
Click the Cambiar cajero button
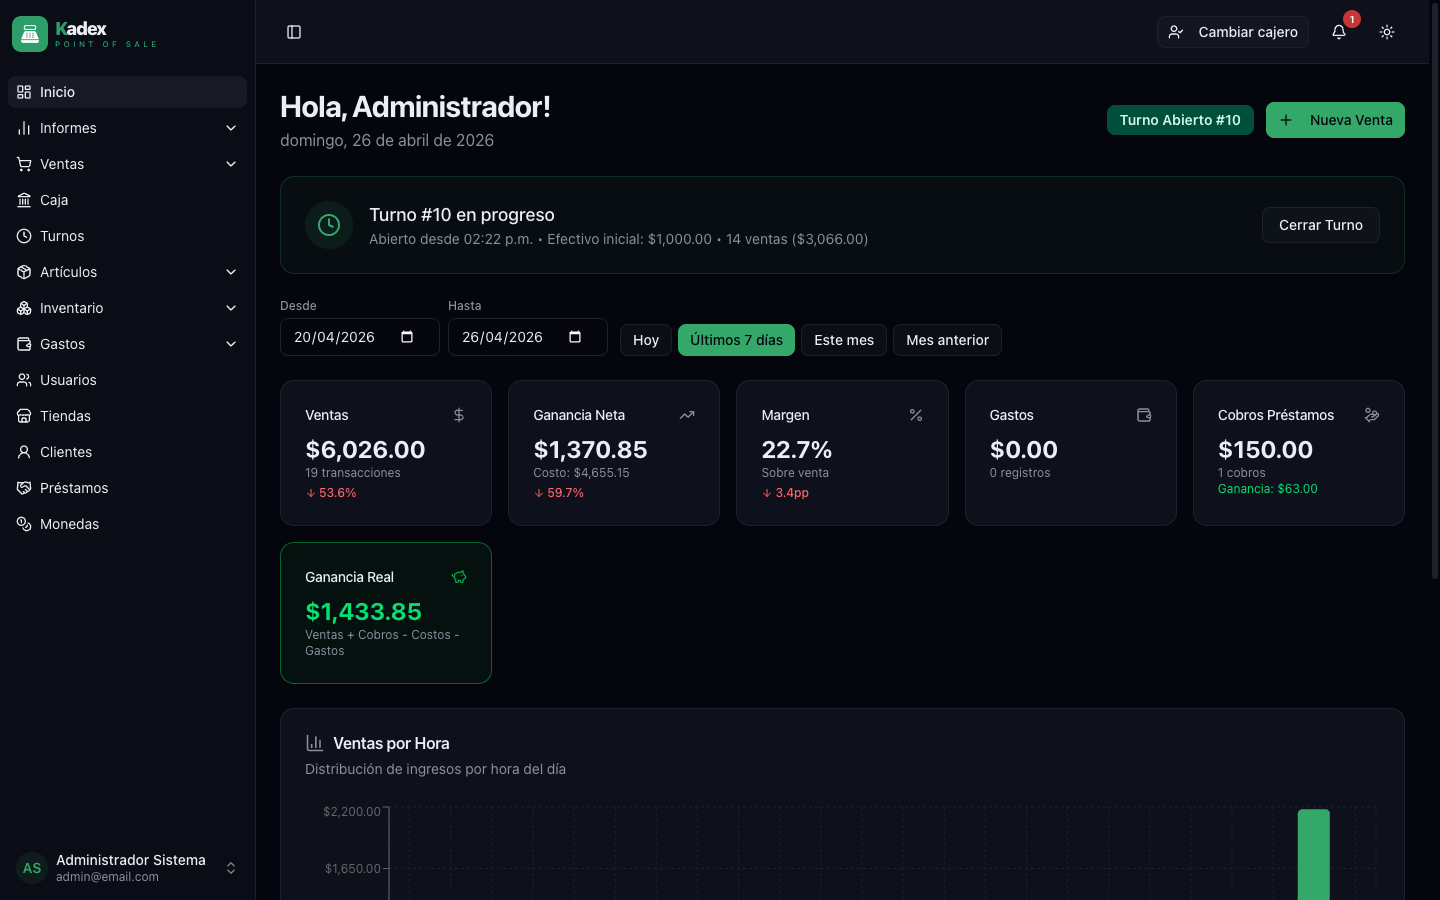[1232, 32]
